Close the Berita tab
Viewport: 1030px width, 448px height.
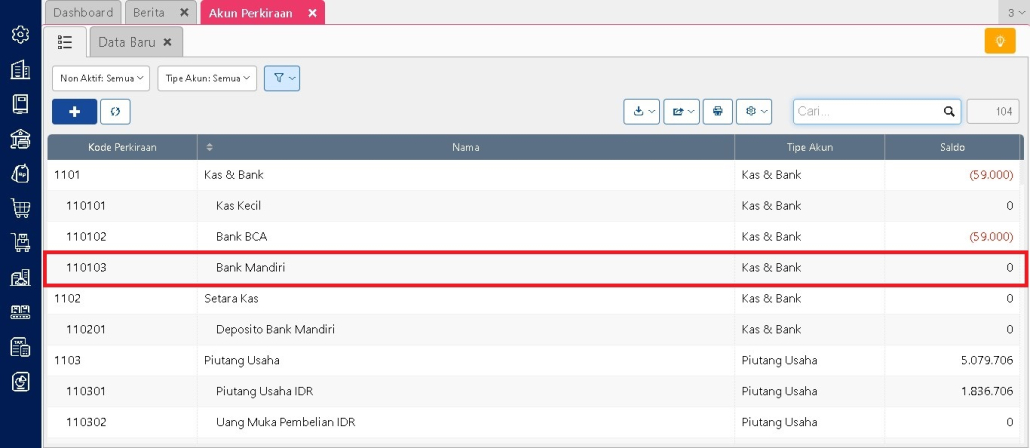coord(183,13)
